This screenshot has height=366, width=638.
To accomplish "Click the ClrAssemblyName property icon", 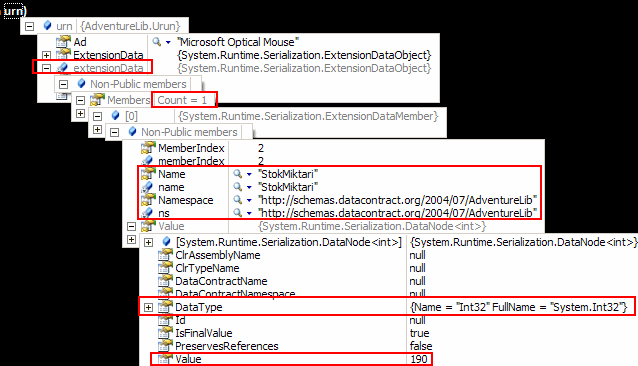I will tap(165, 255).
